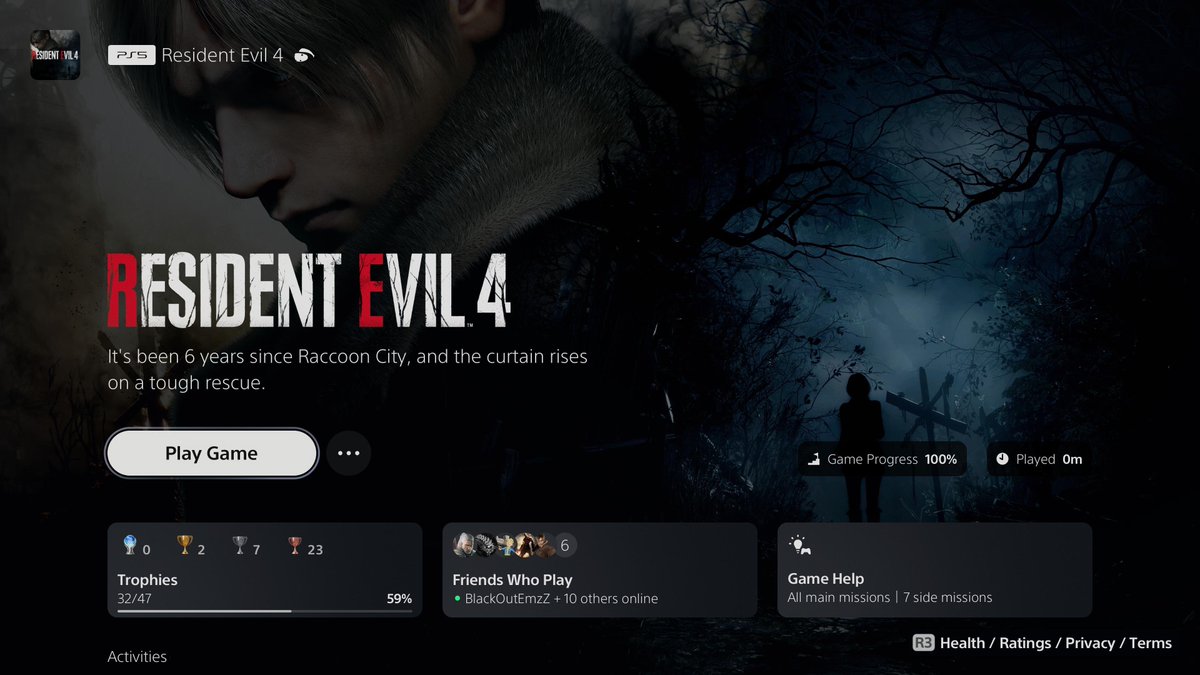Click the bronze trophy count 23
The image size is (1200, 675).
coord(315,549)
